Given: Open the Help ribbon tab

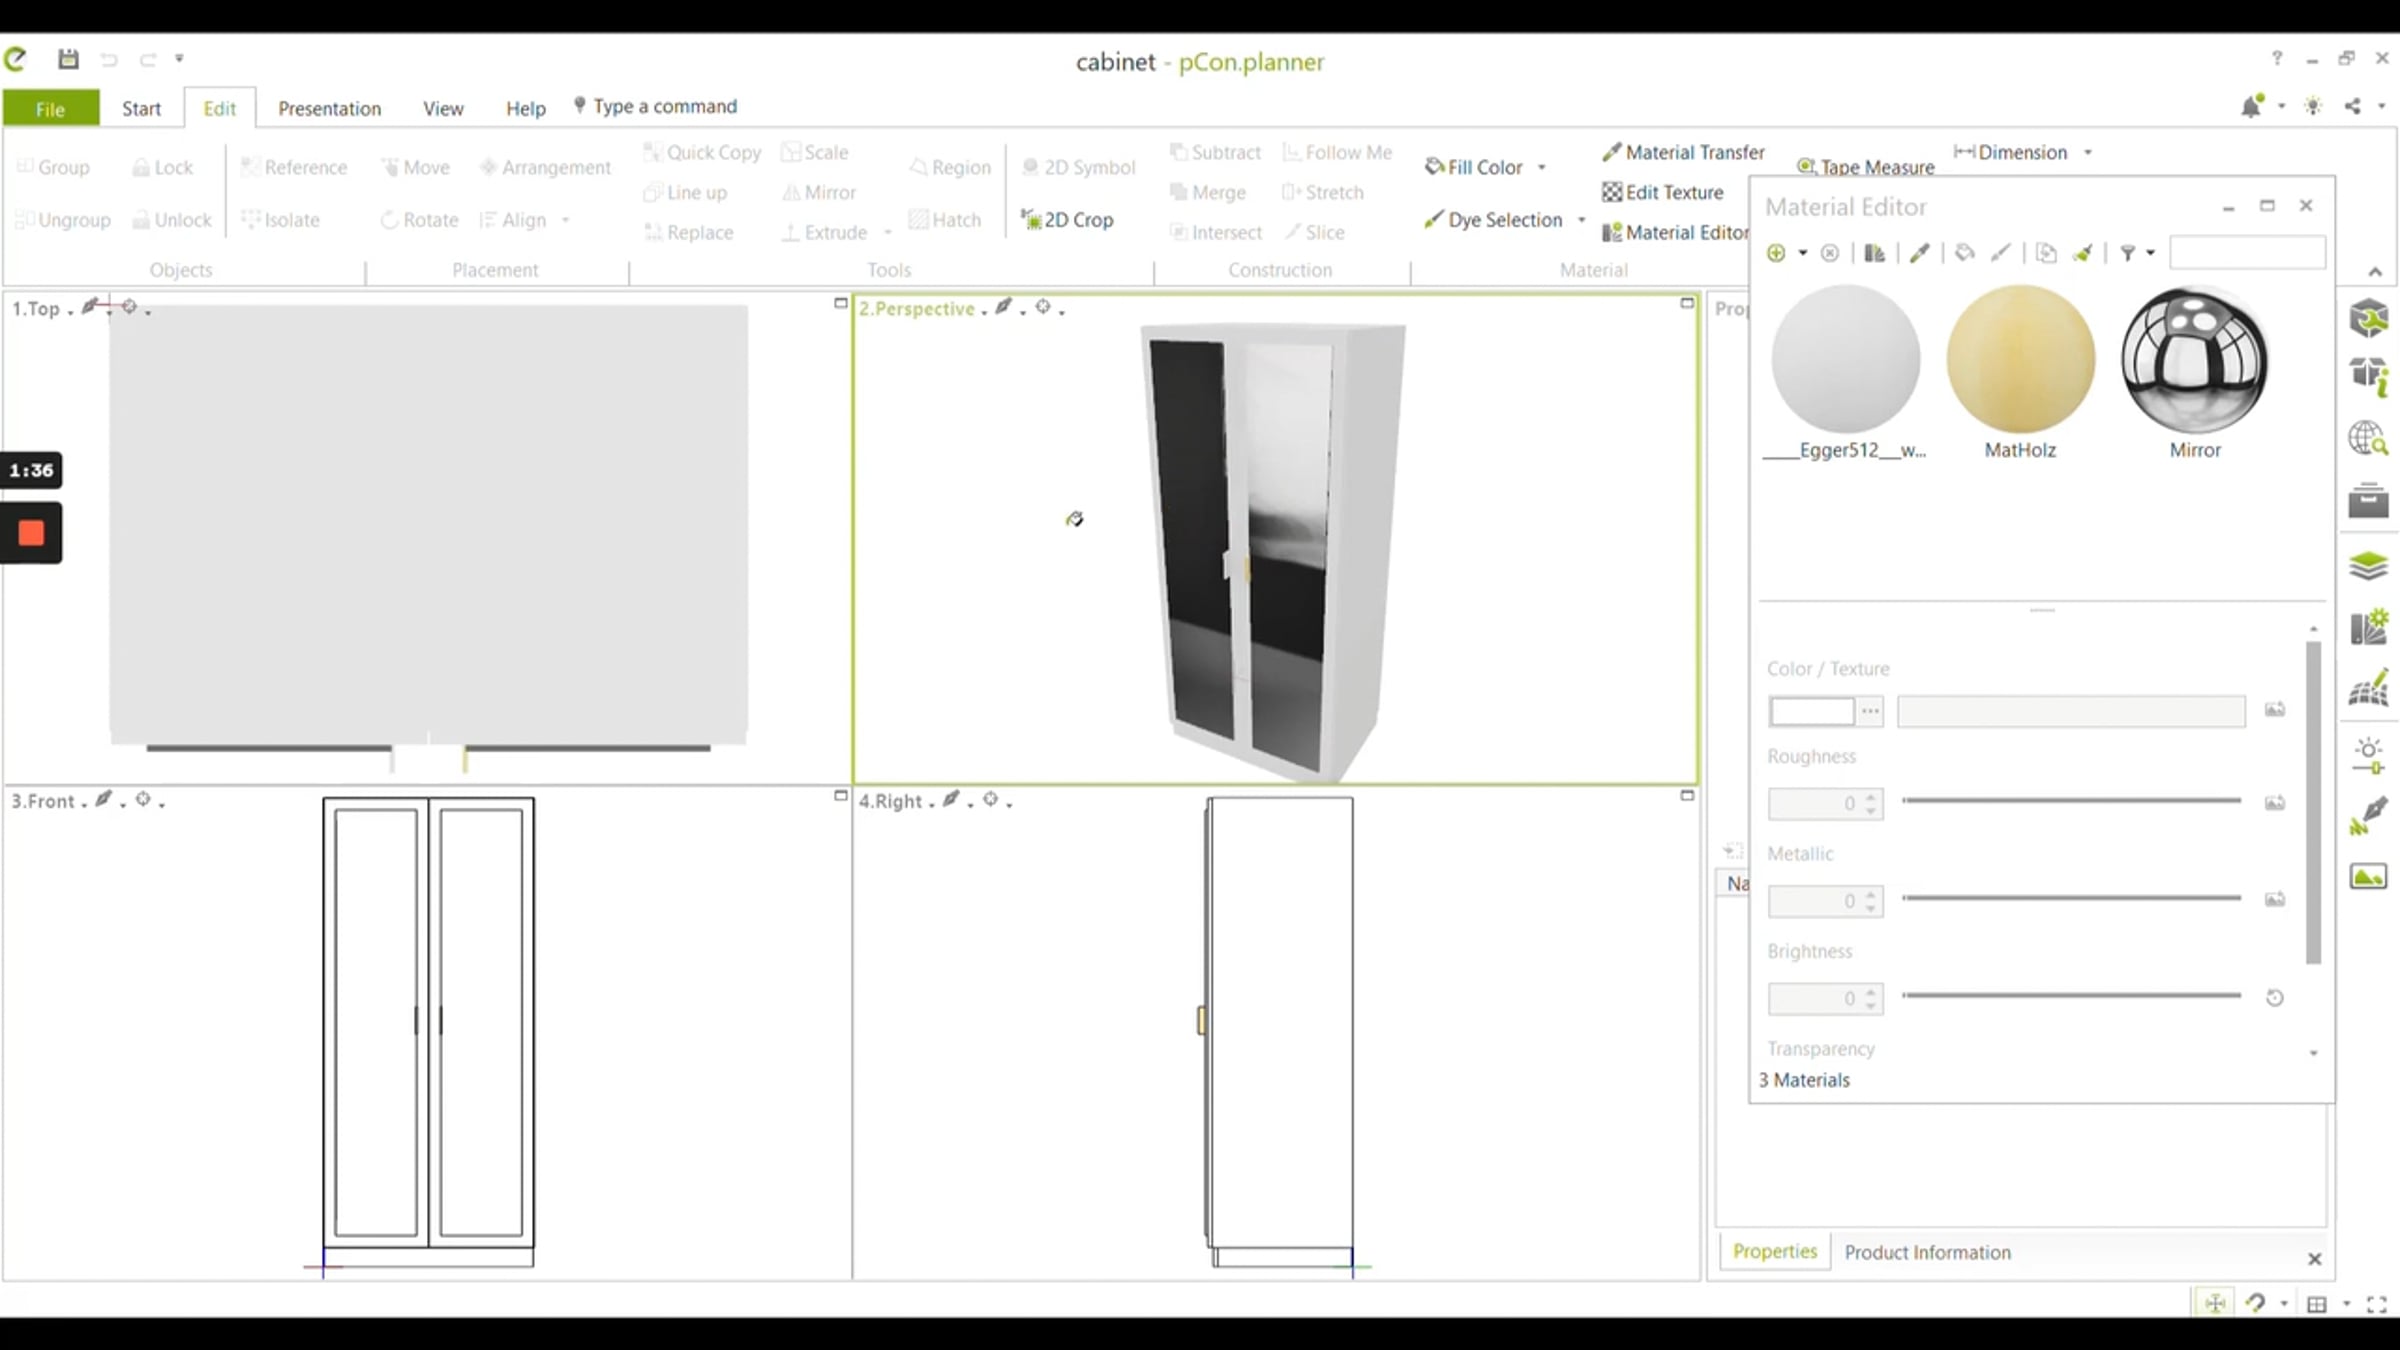Looking at the screenshot, I should (525, 108).
